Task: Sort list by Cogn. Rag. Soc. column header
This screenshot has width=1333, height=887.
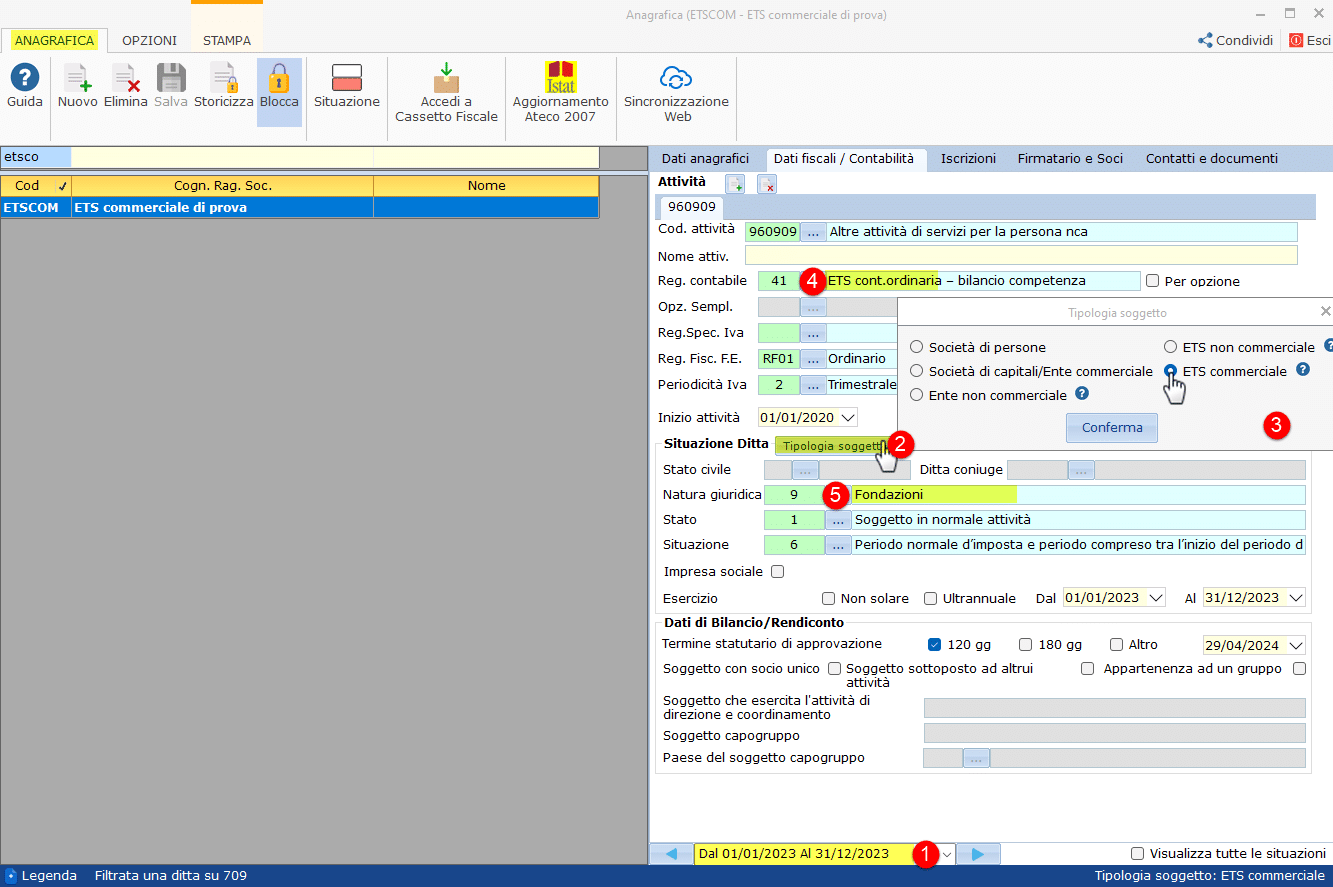Action: click(223, 185)
